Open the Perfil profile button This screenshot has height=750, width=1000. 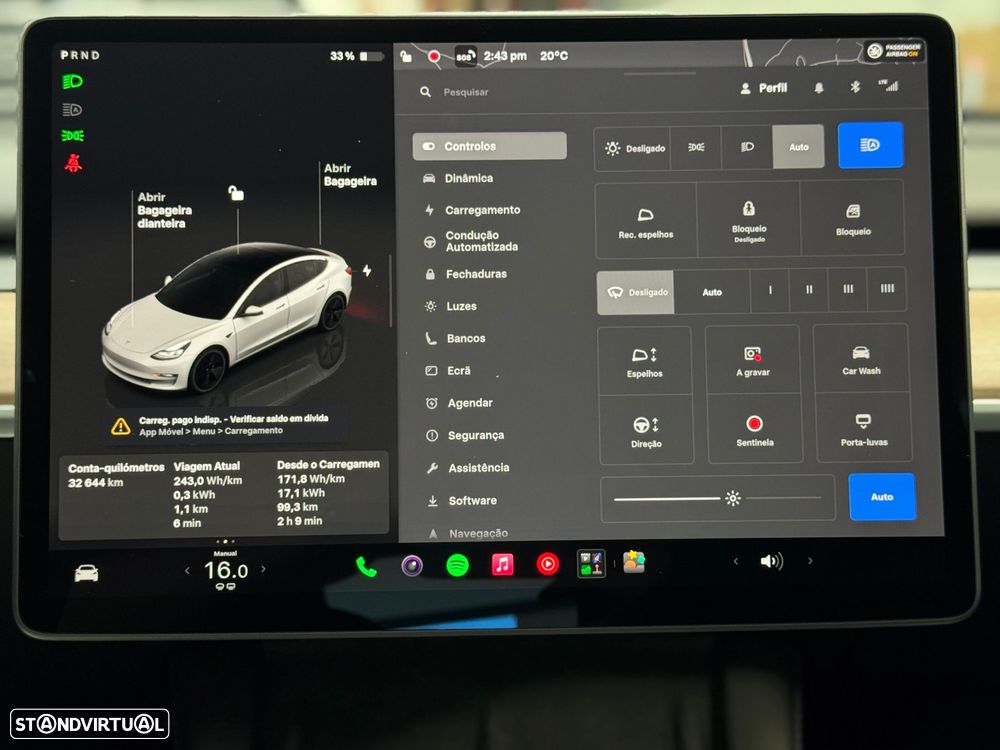(x=764, y=88)
